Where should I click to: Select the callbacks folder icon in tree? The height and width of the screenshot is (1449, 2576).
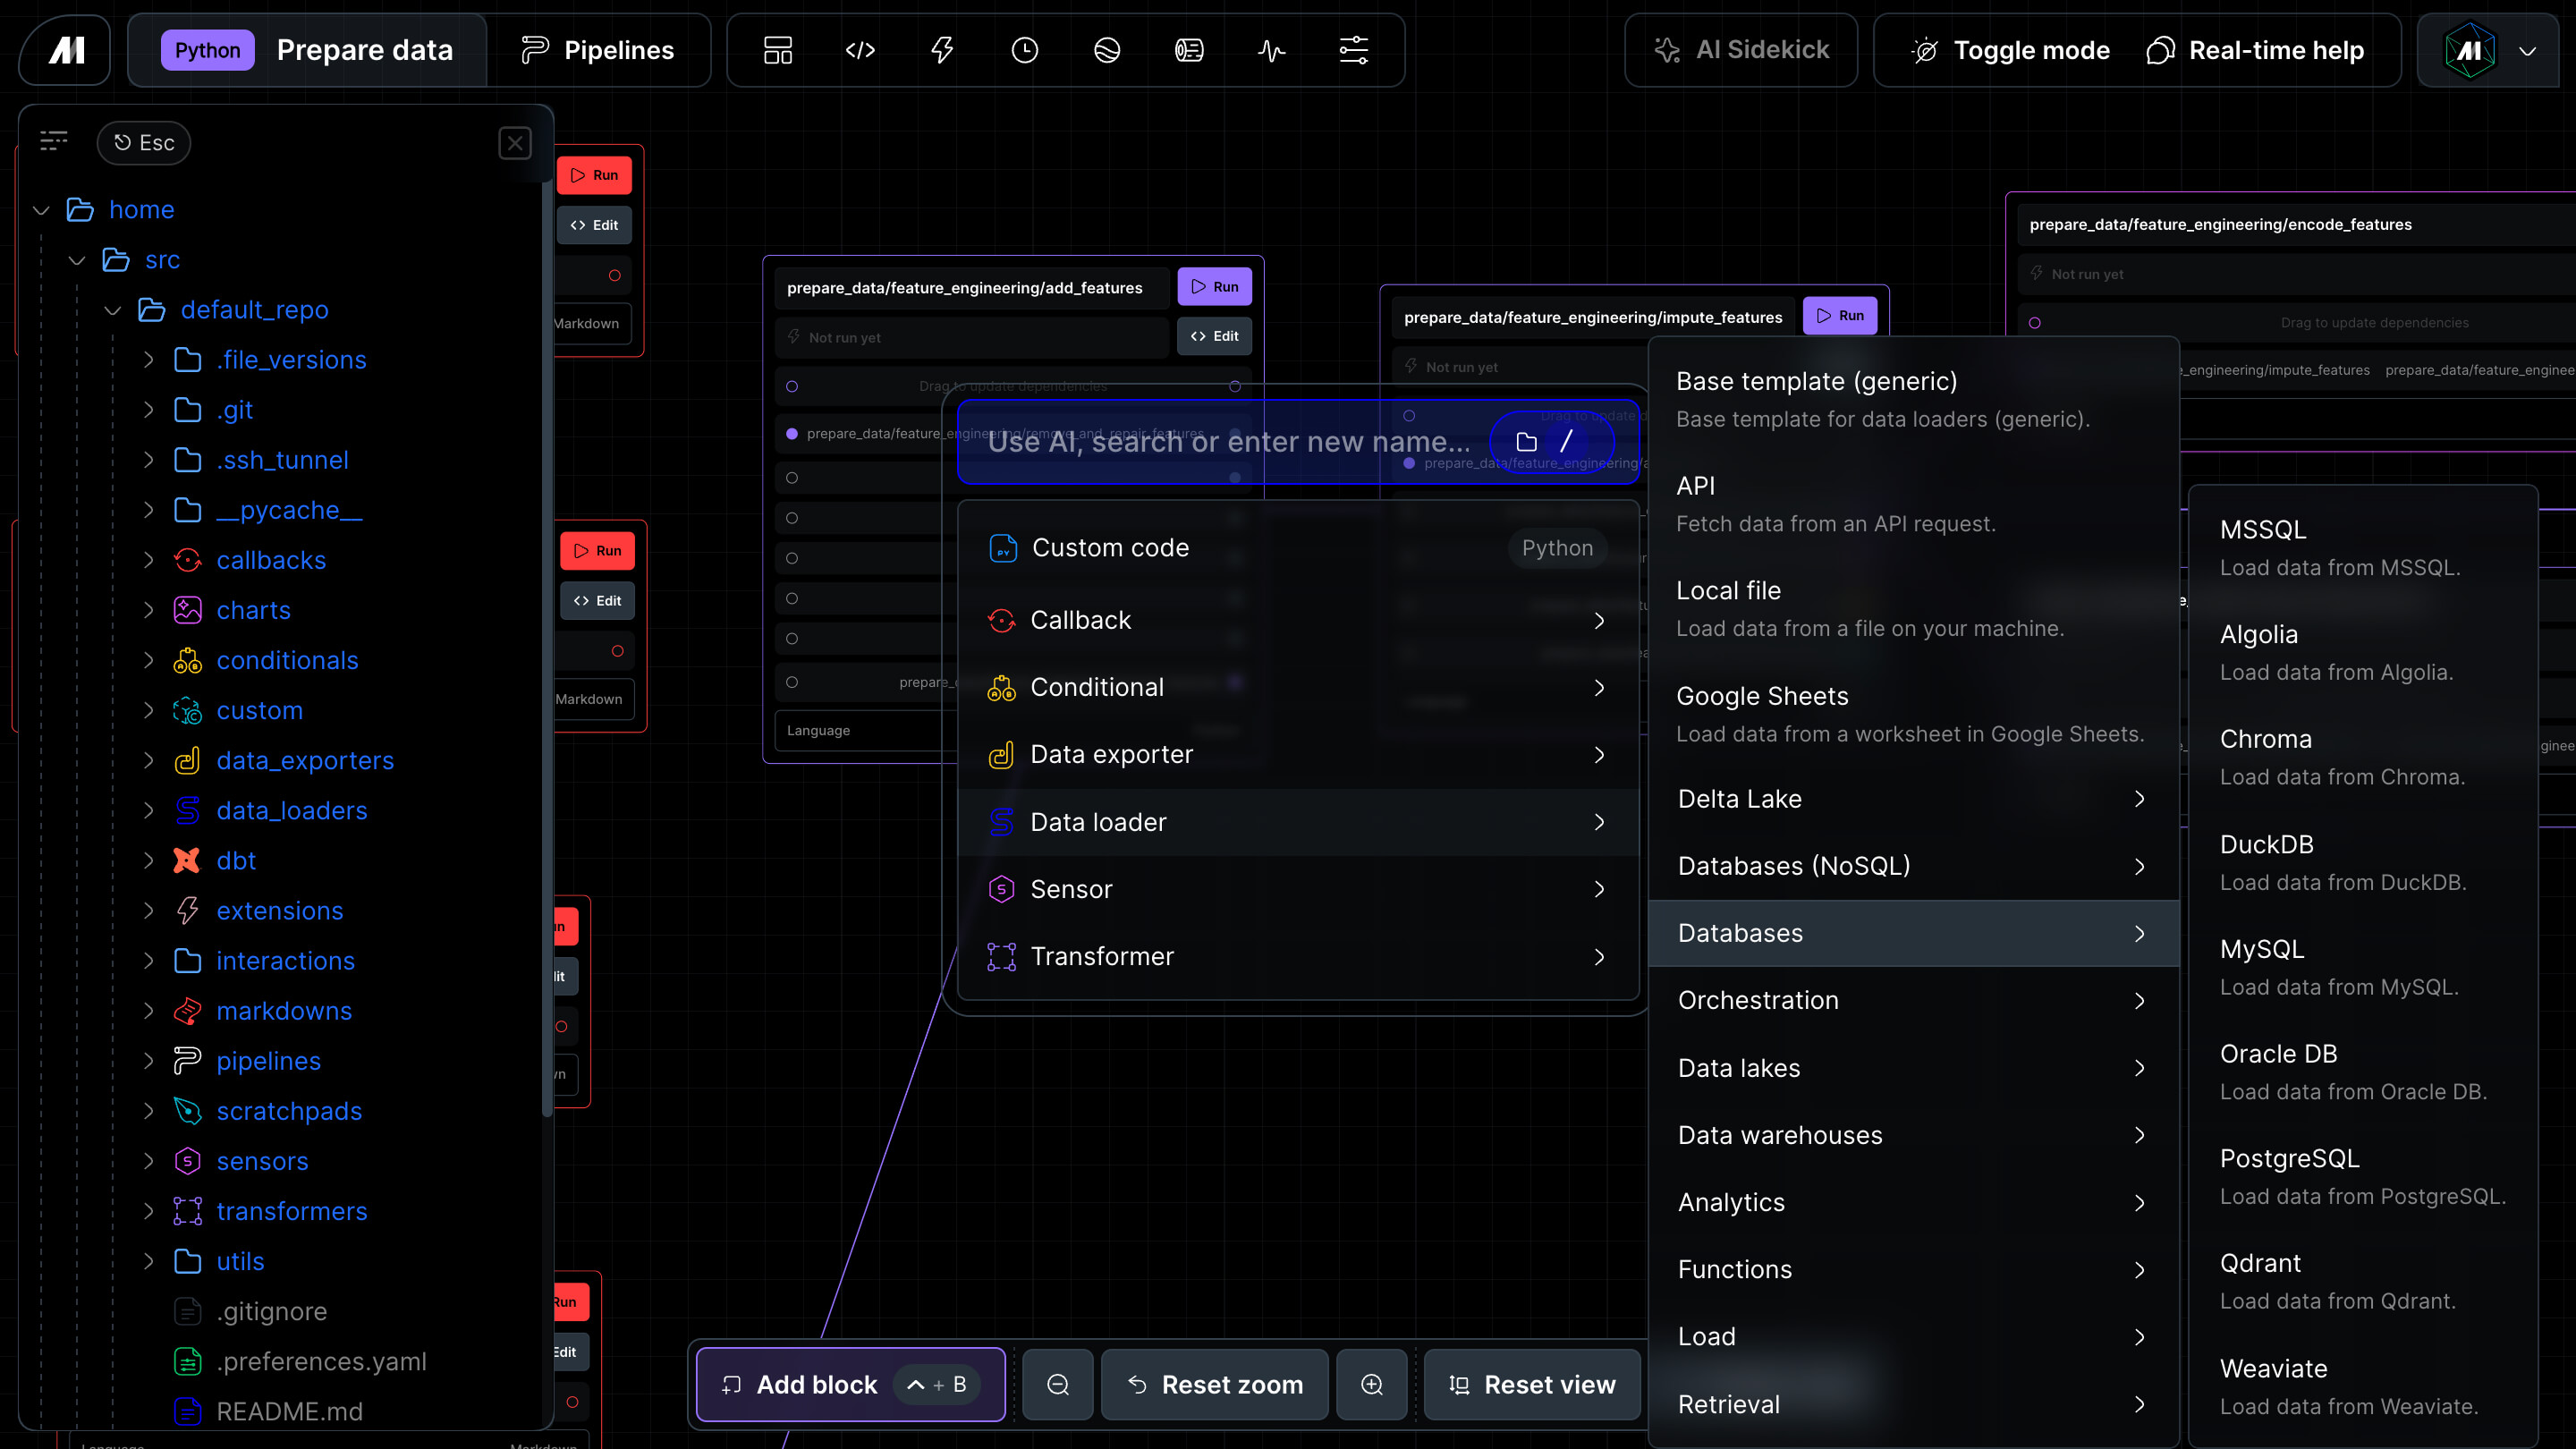(187, 560)
